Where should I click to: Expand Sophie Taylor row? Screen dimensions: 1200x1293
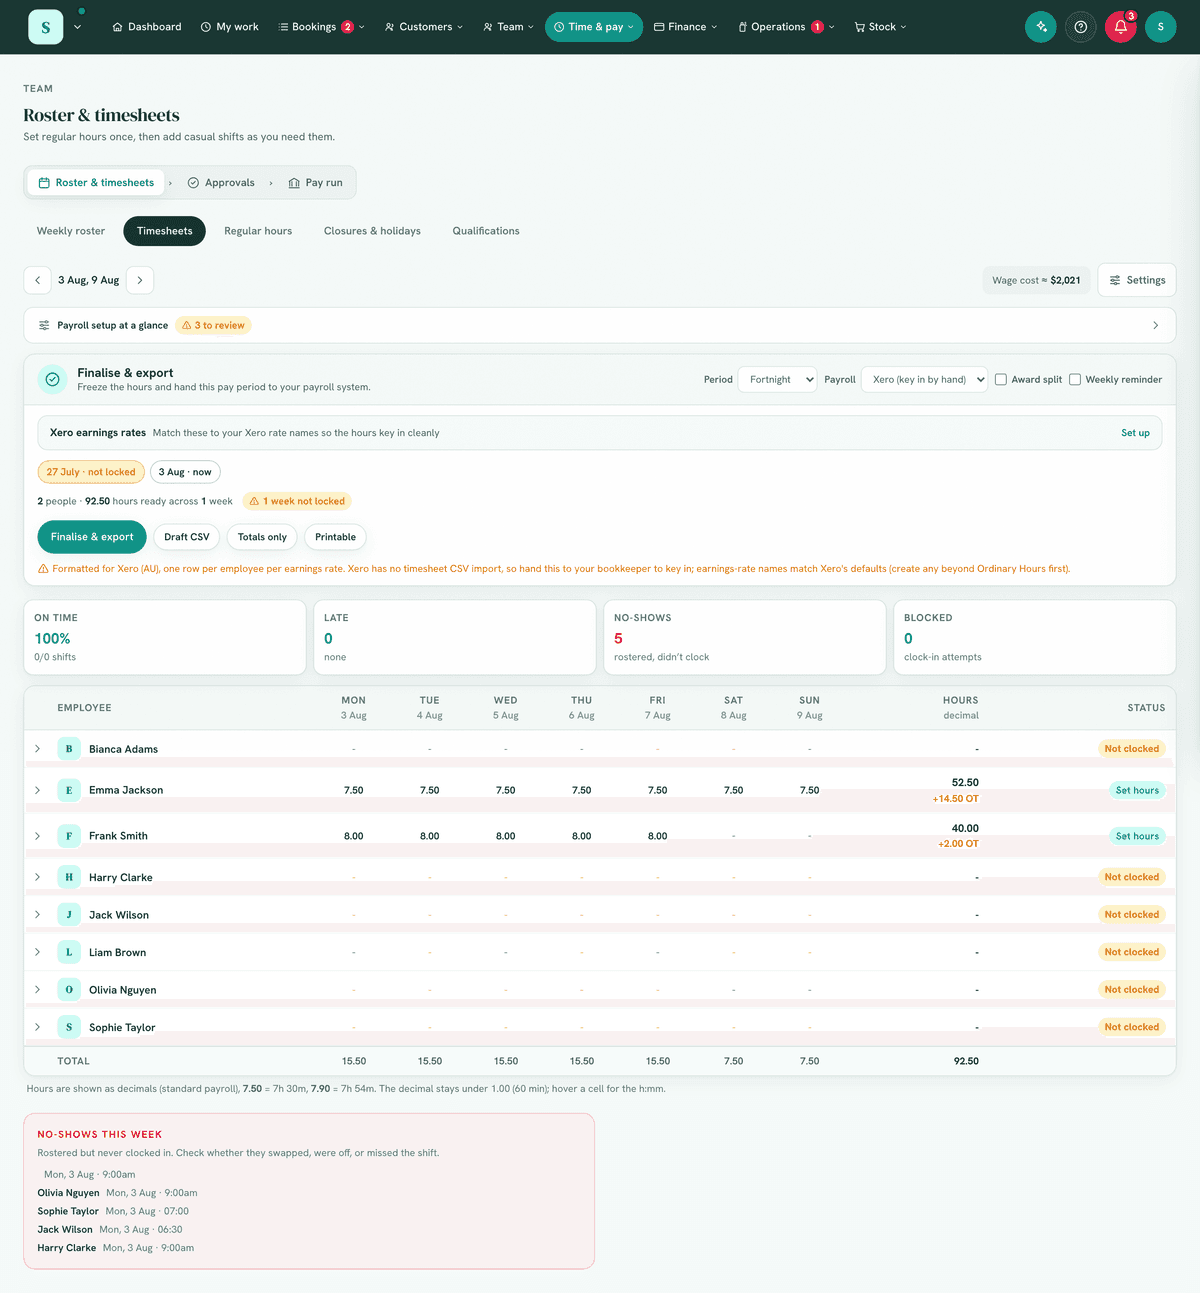coord(38,1027)
